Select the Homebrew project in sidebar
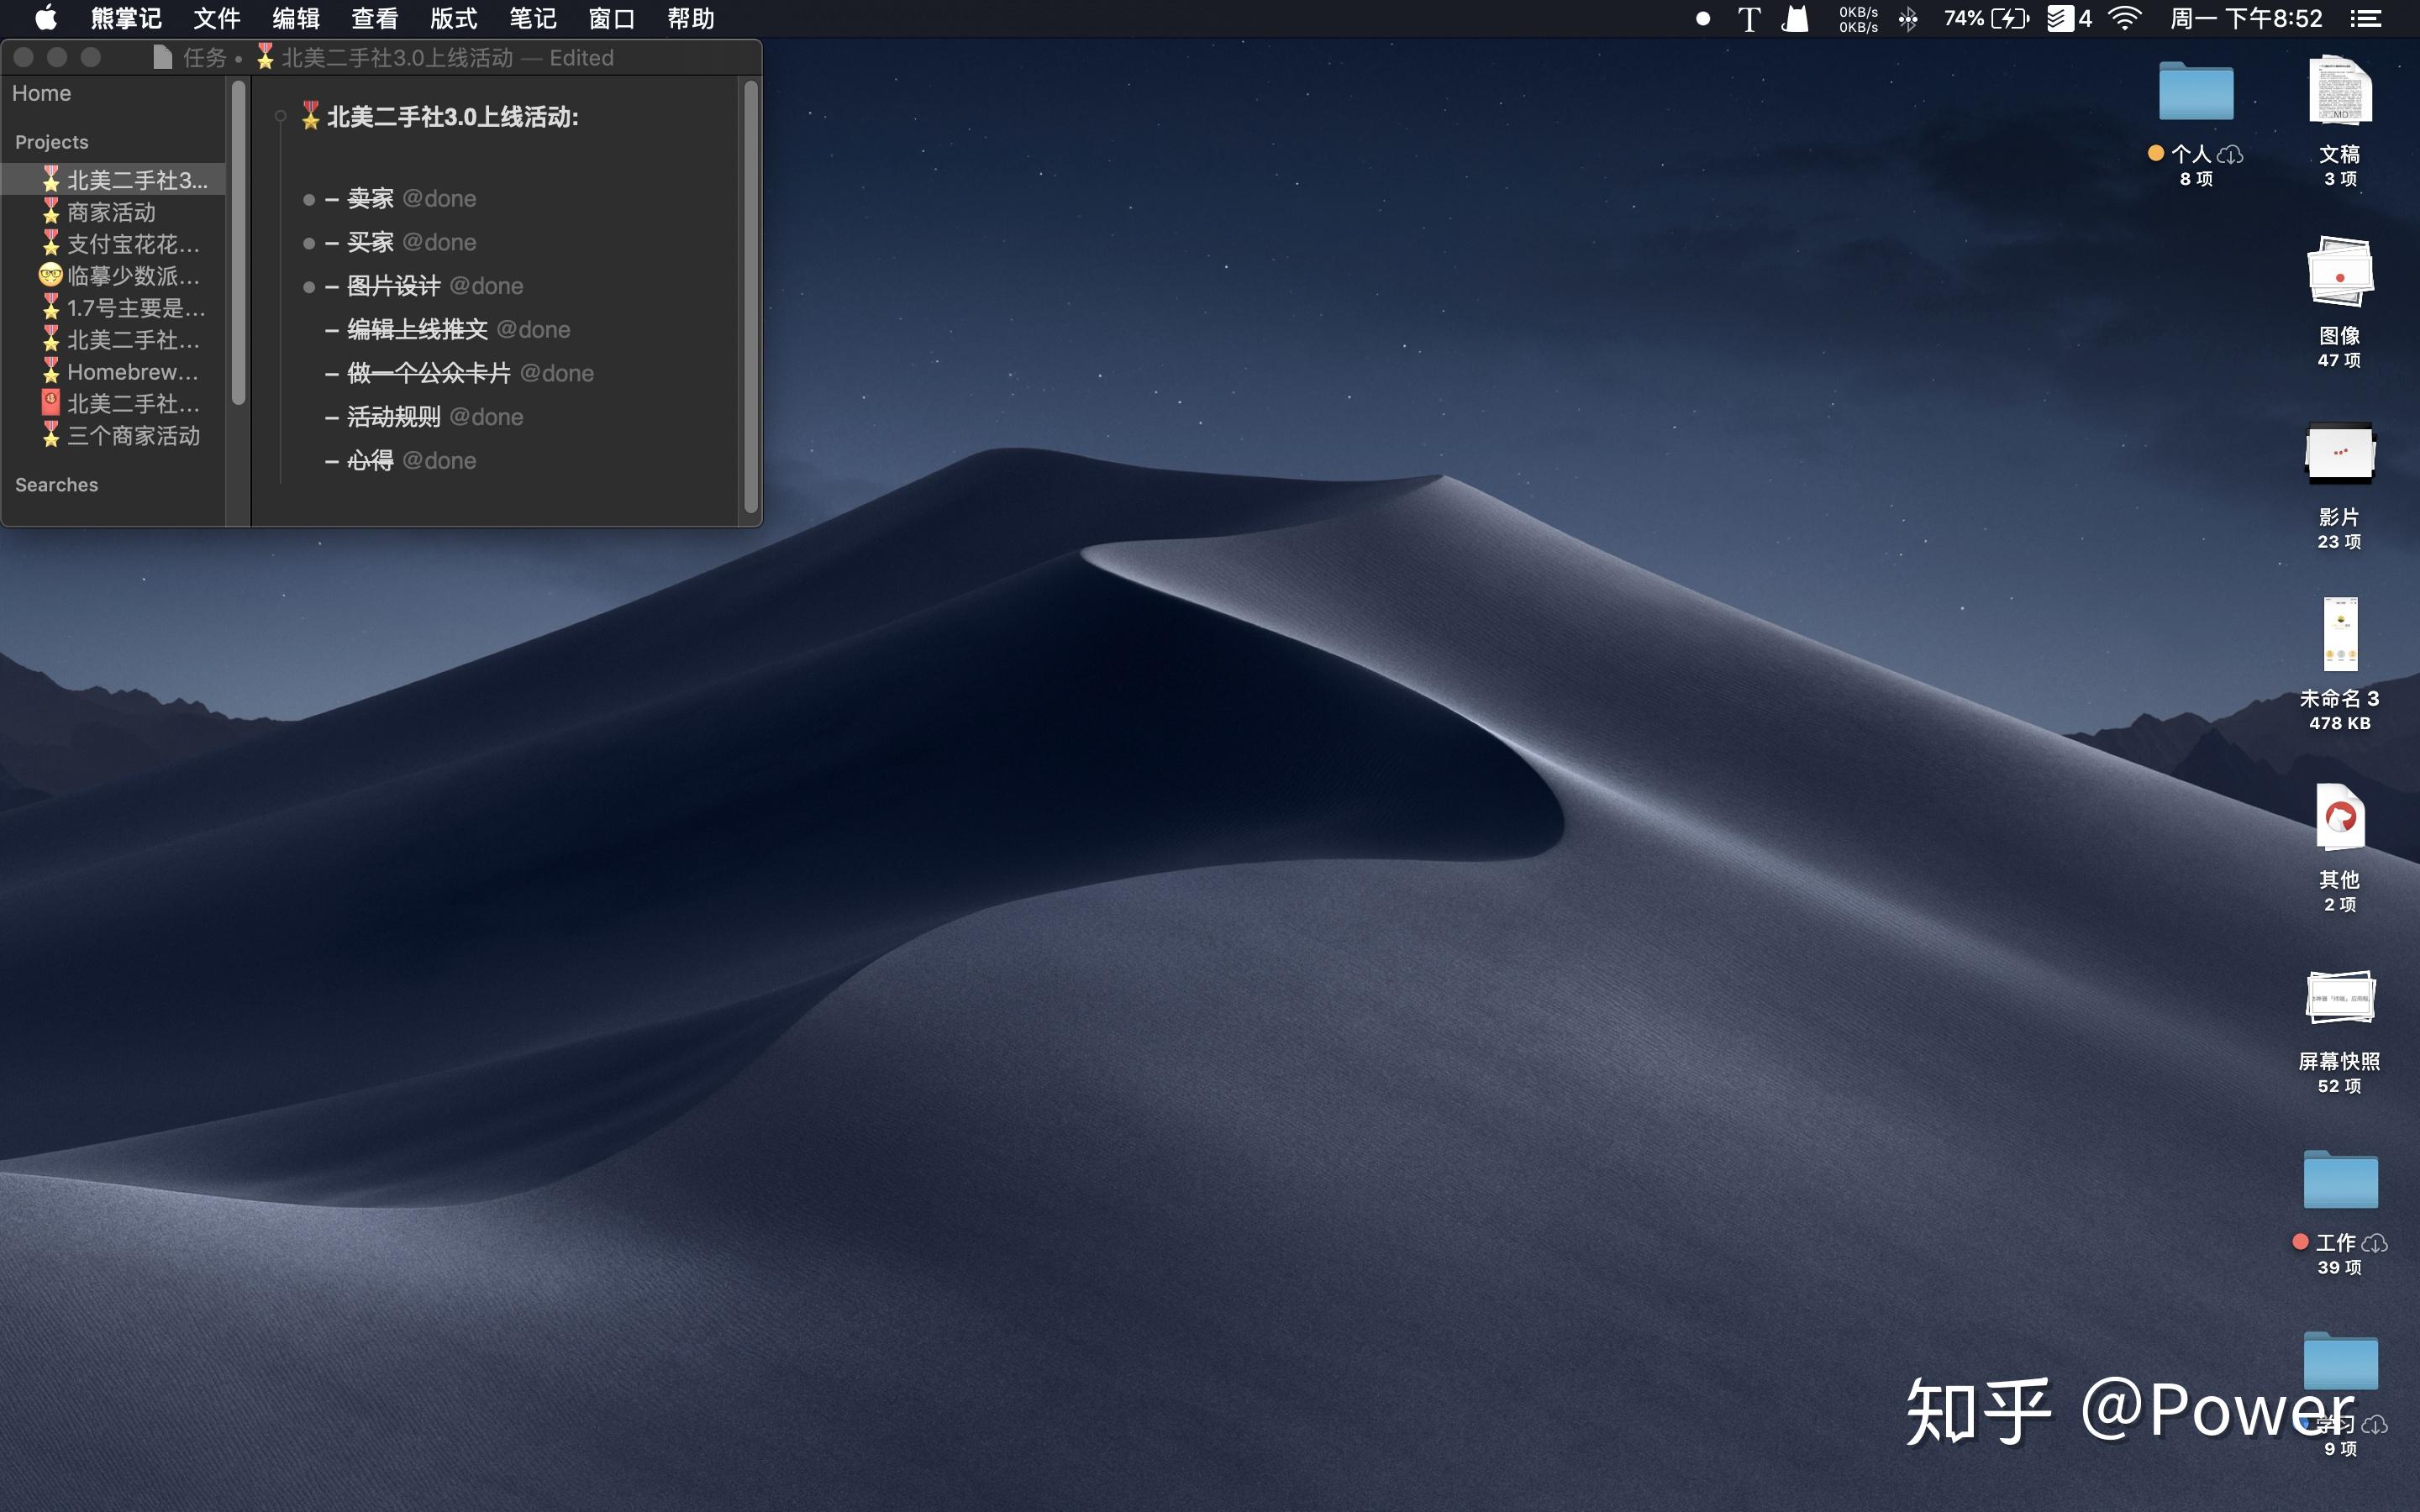Viewport: 2420px width, 1512px height. coord(132,372)
